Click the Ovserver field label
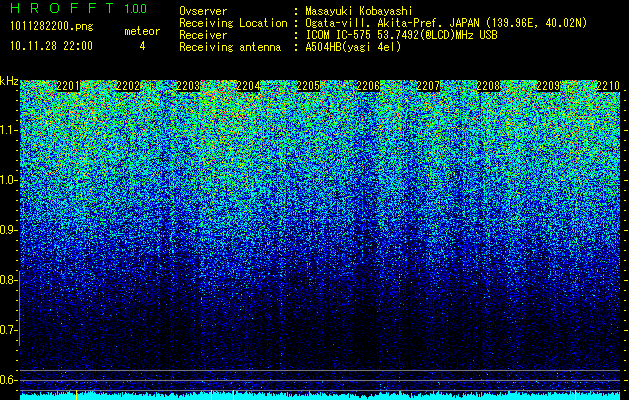 click(x=203, y=11)
